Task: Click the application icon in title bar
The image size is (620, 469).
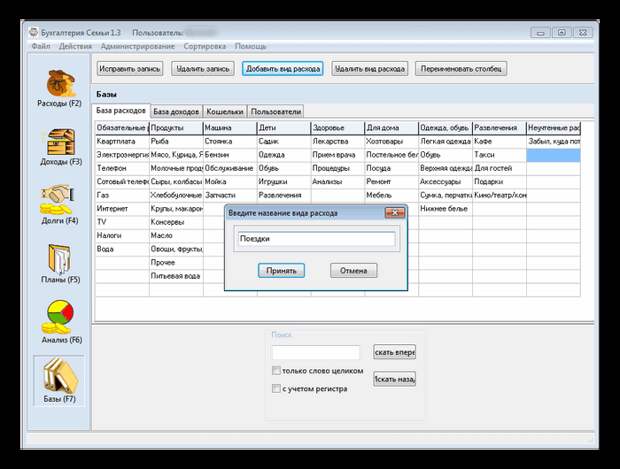Action: tap(34, 32)
